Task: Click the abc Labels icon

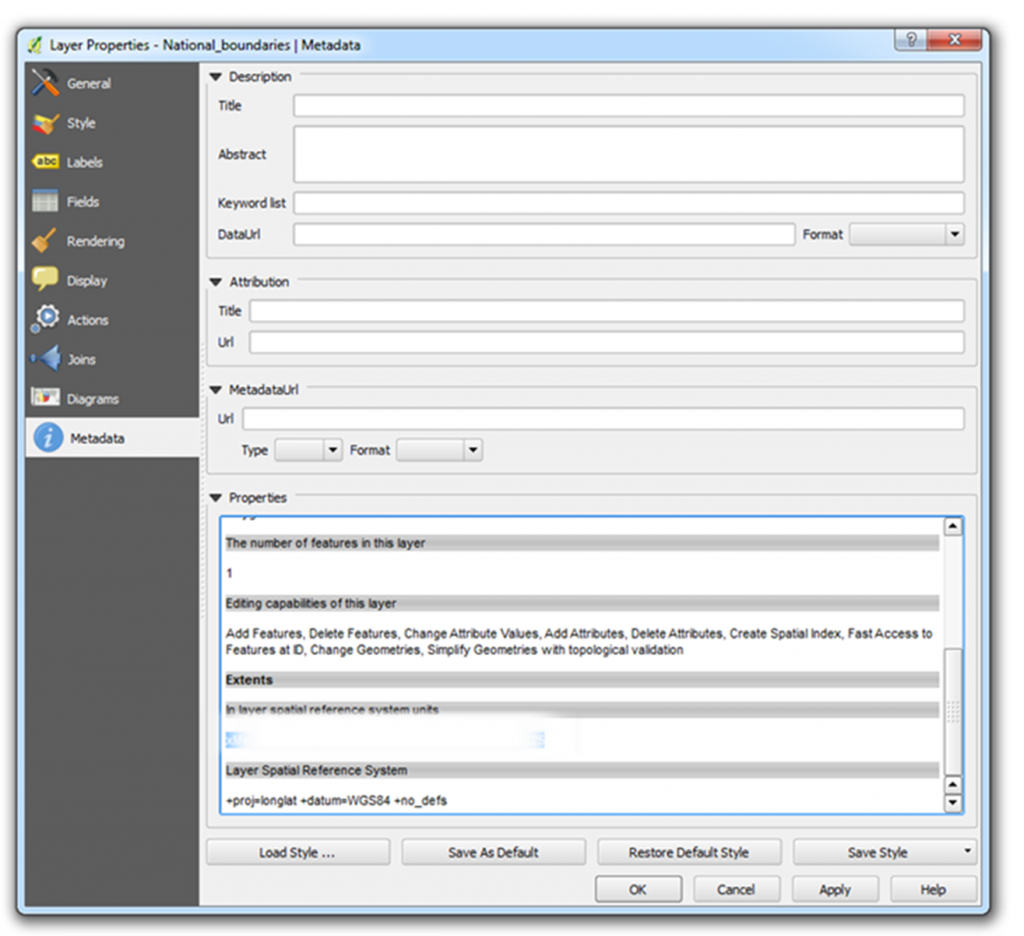Action: (46, 161)
